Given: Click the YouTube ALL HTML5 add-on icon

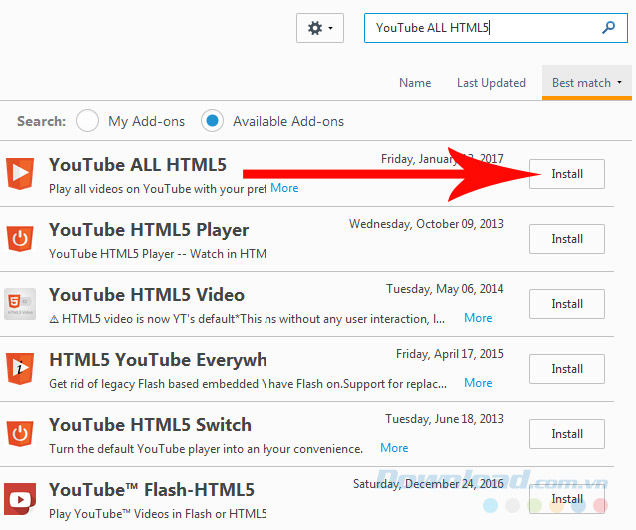Looking at the screenshot, I should [x=20, y=173].
